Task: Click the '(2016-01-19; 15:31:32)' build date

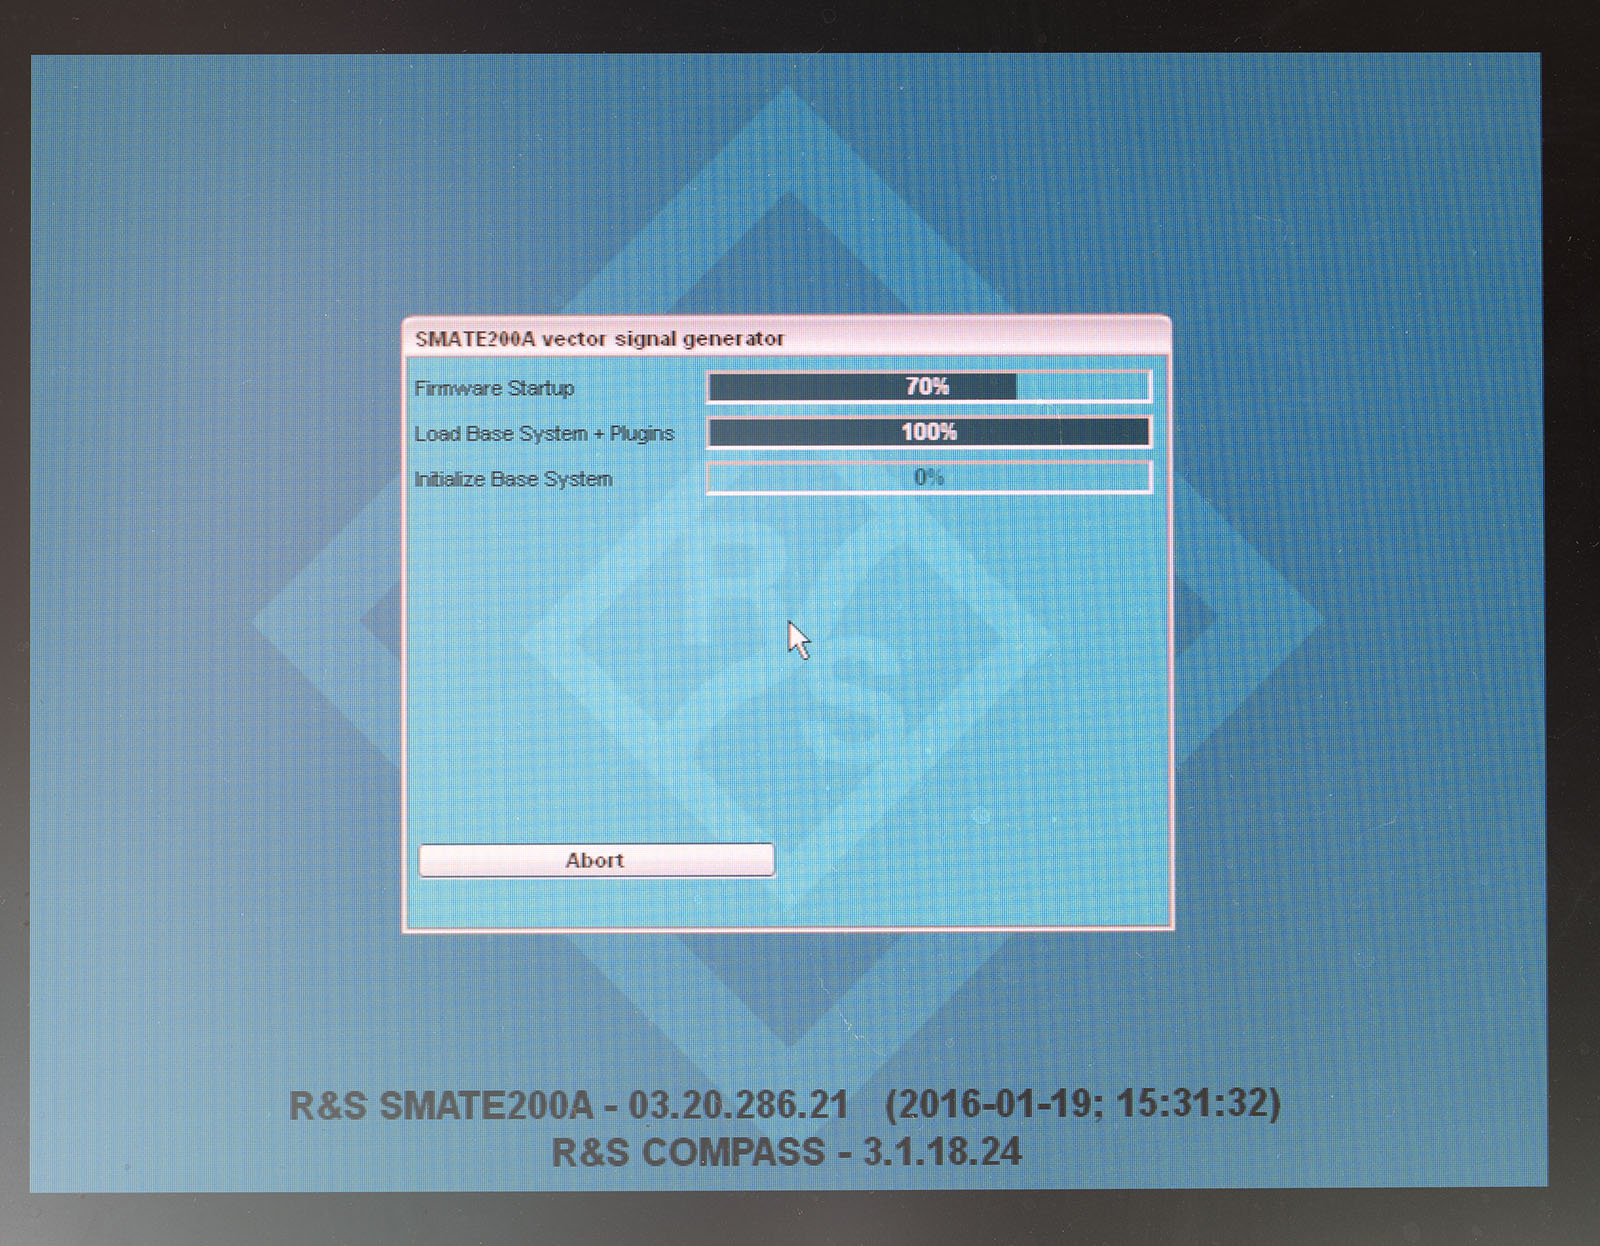Action: click(1083, 1104)
